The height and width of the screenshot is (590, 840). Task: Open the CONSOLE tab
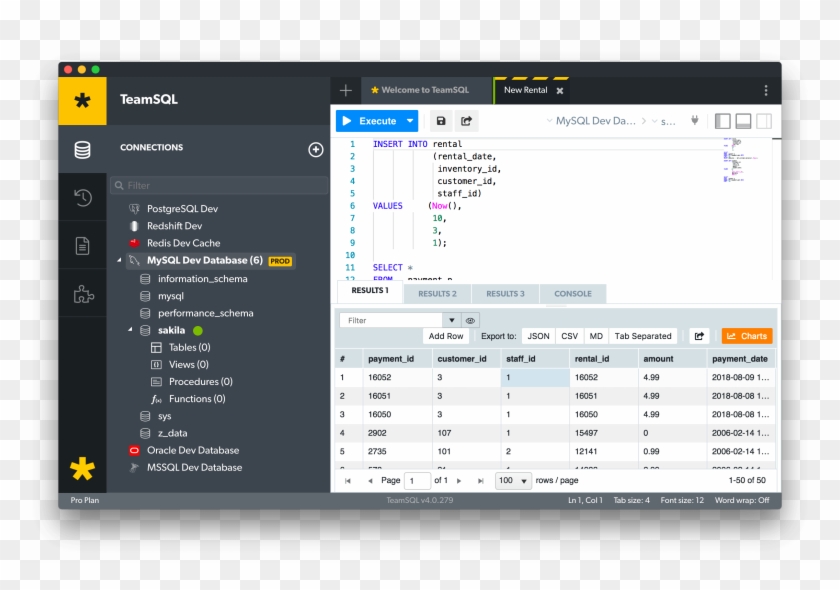[x=572, y=293]
